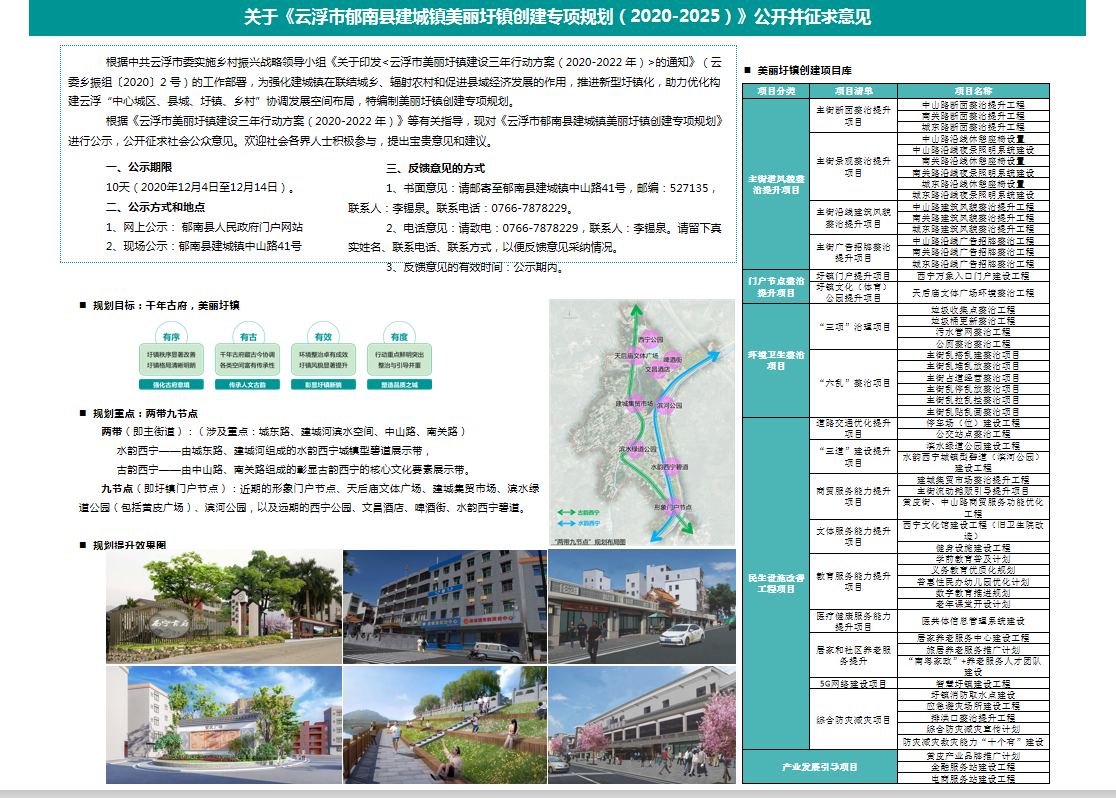The image size is (1116, 798).
Task: Click the 规划提升效果图 heading
Action: coord(129,545)
